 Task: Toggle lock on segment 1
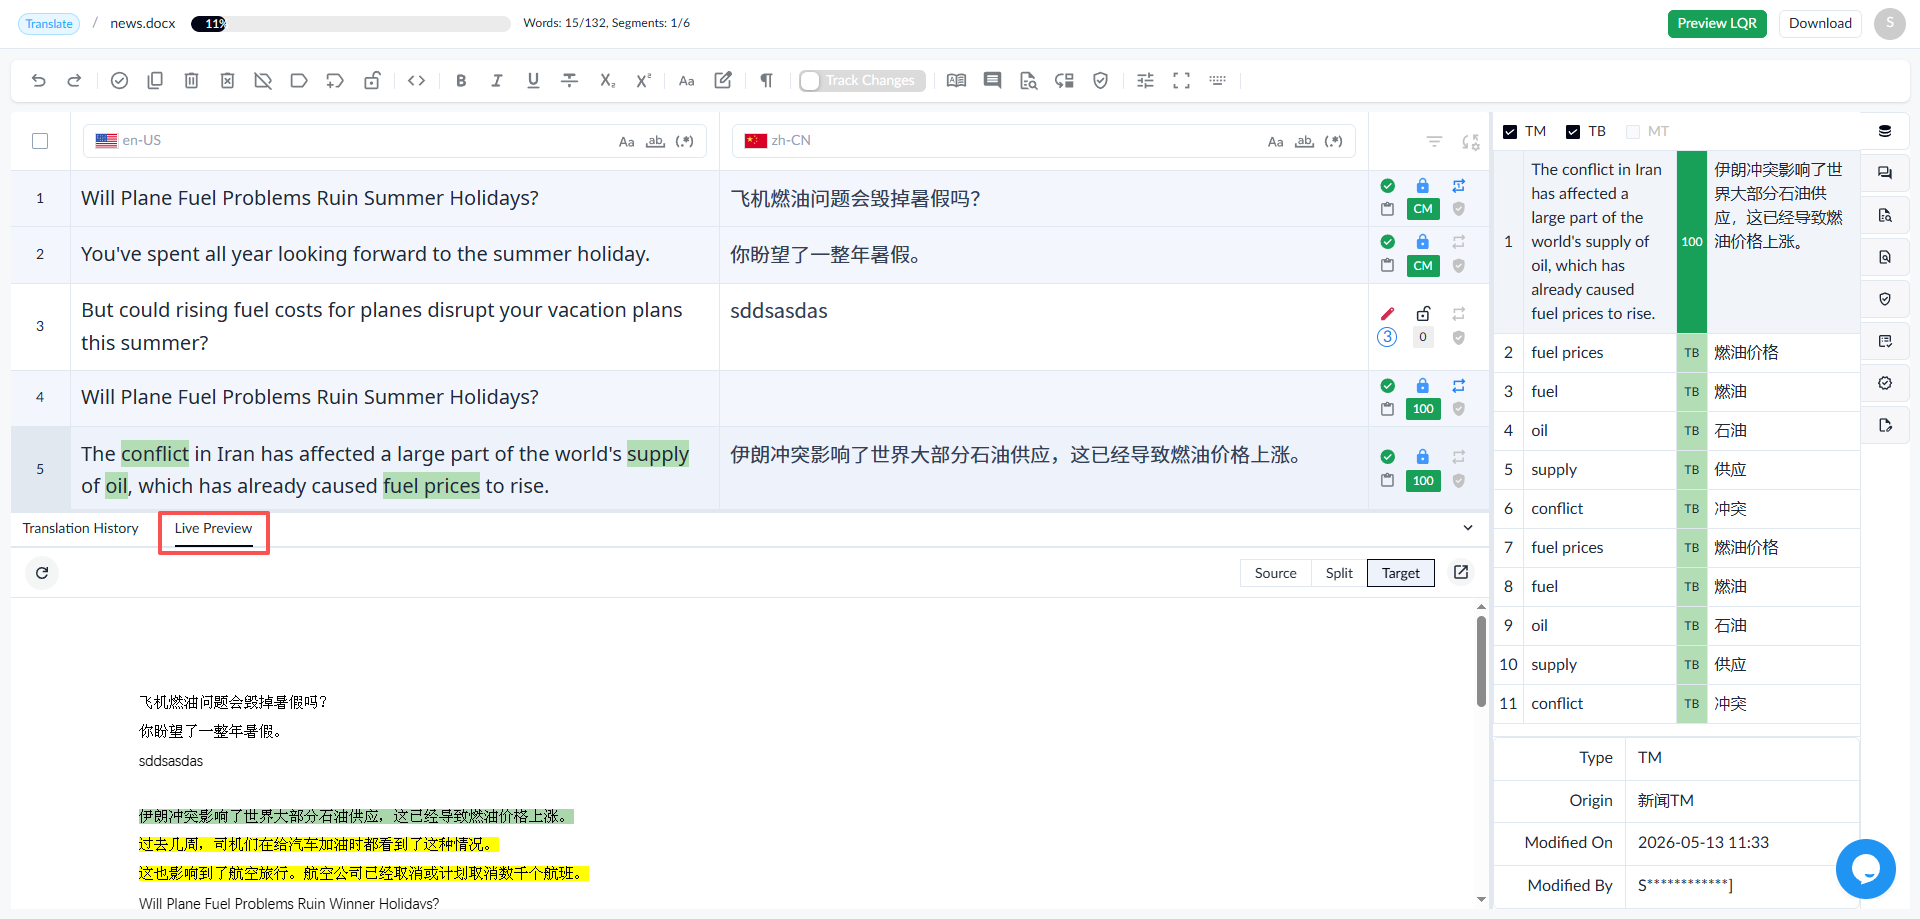point(1423,186)
